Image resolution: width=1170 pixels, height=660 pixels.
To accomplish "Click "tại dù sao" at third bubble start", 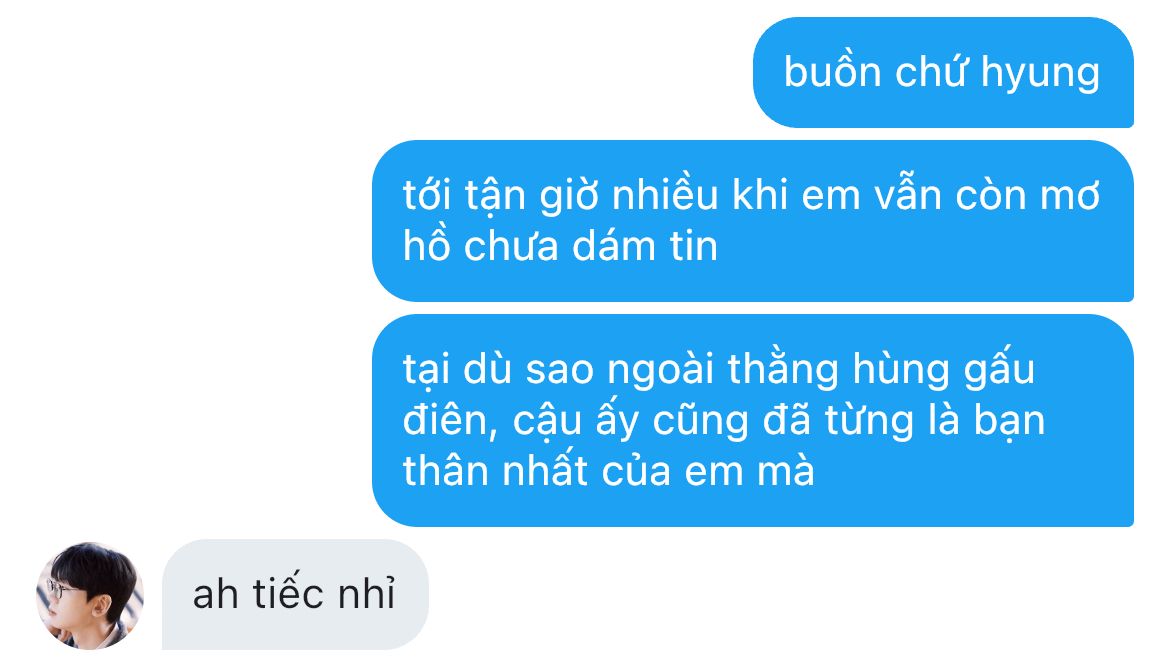I will coord(498,370).
